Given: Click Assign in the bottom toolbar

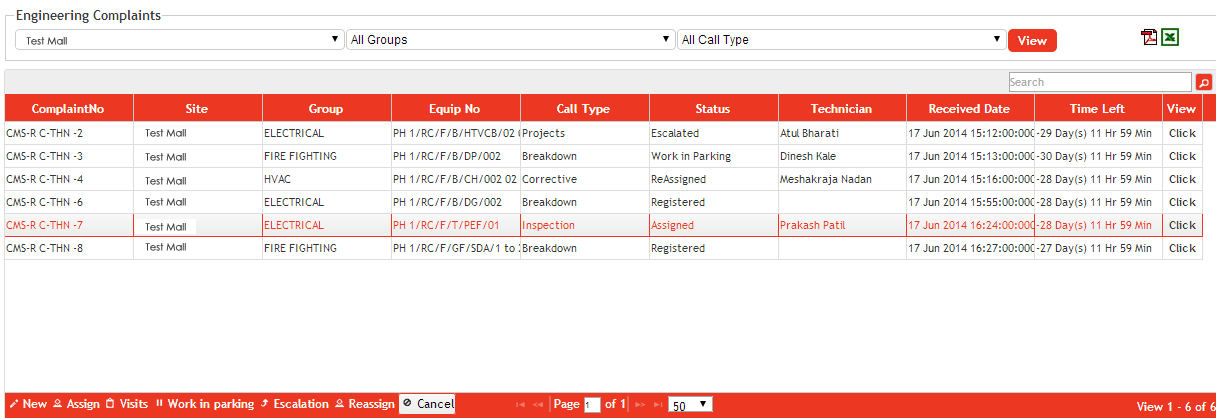Looking at the screenshot, I should [76, 404].
